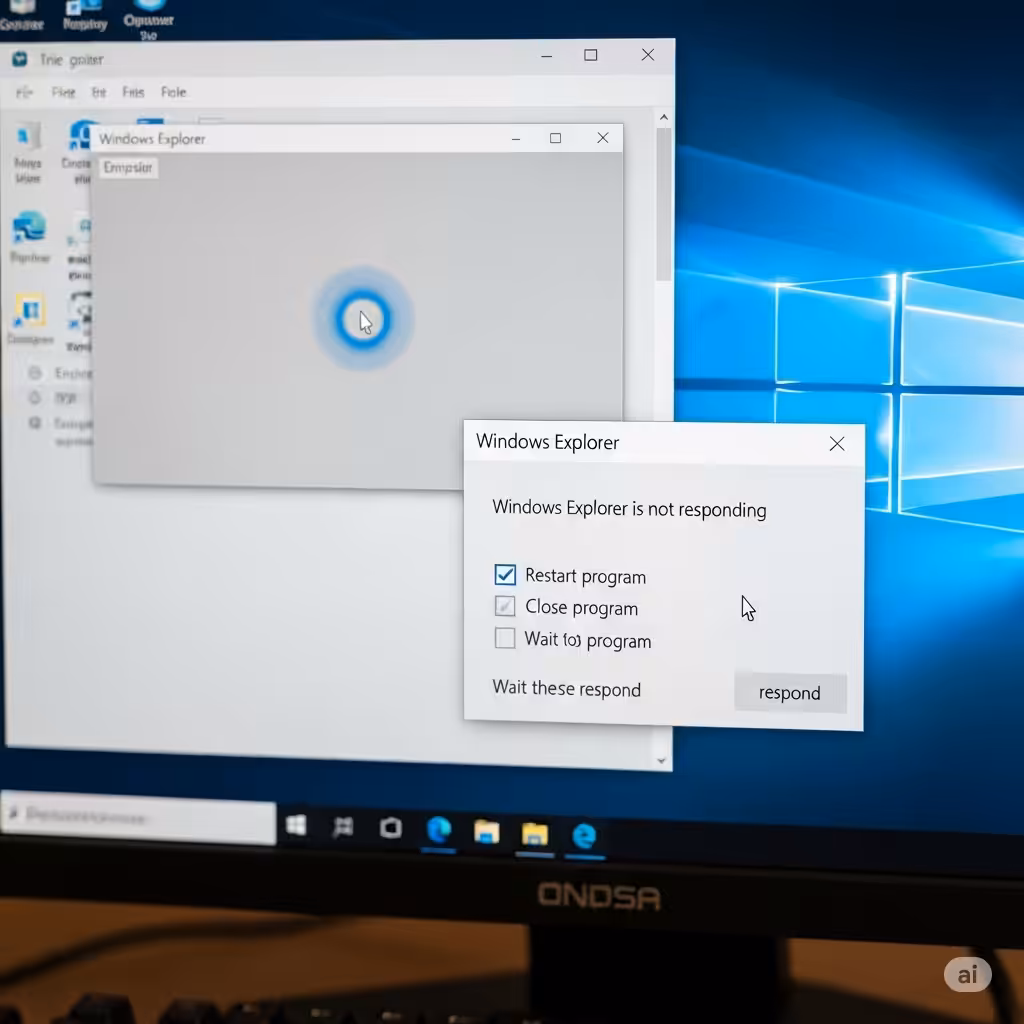This screenshot has height=1024, width=1024.
Task: Check the Restart program checkbox
Action: point(505,575)
